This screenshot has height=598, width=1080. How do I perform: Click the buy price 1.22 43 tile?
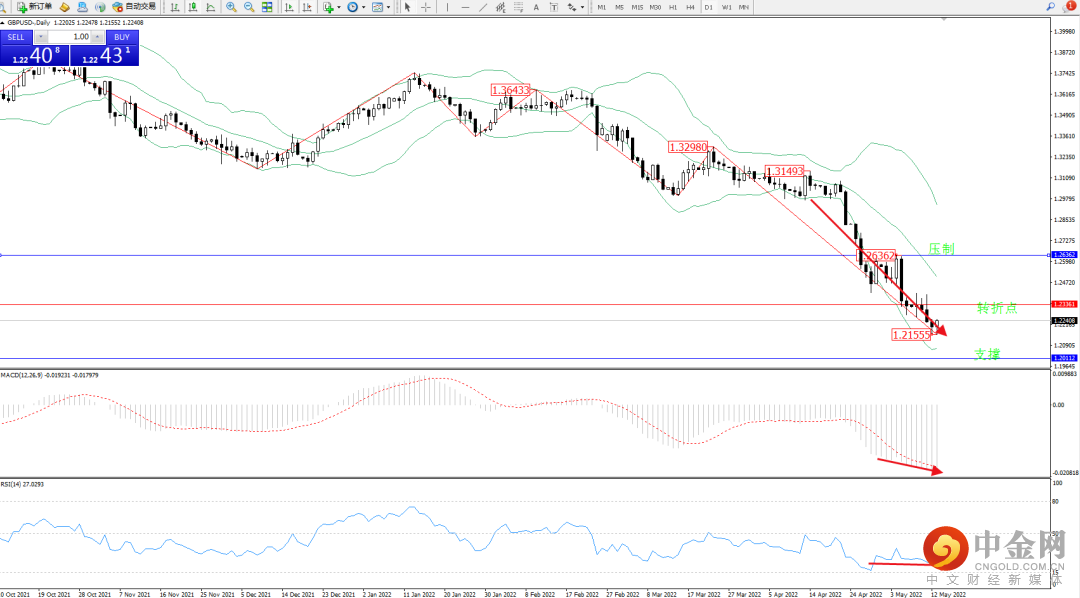point(105,55)
